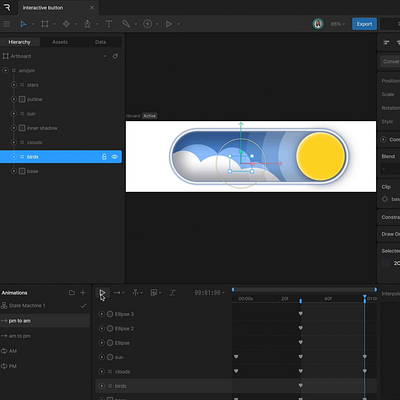Open the Rive logo home menu
400x400 pixels.
(x=7, y=7)
